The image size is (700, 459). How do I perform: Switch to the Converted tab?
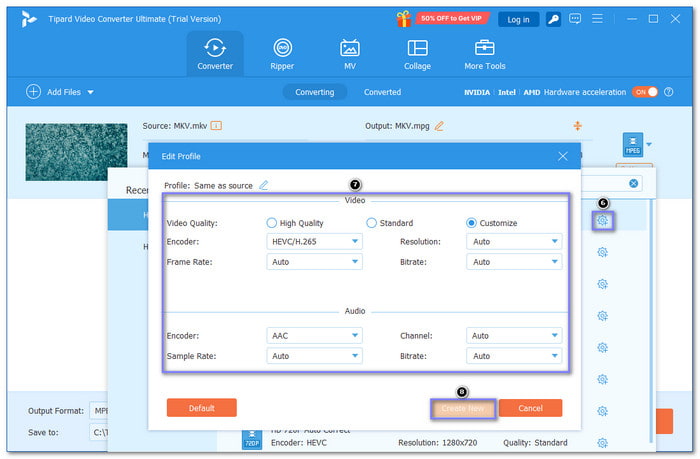coord(382,92)
